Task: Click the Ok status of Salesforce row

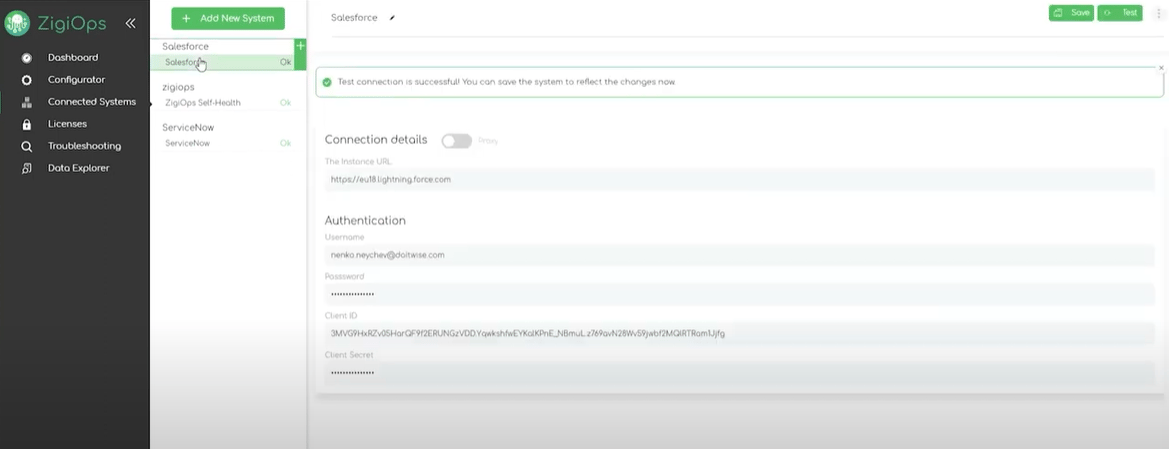Action: 286,63
